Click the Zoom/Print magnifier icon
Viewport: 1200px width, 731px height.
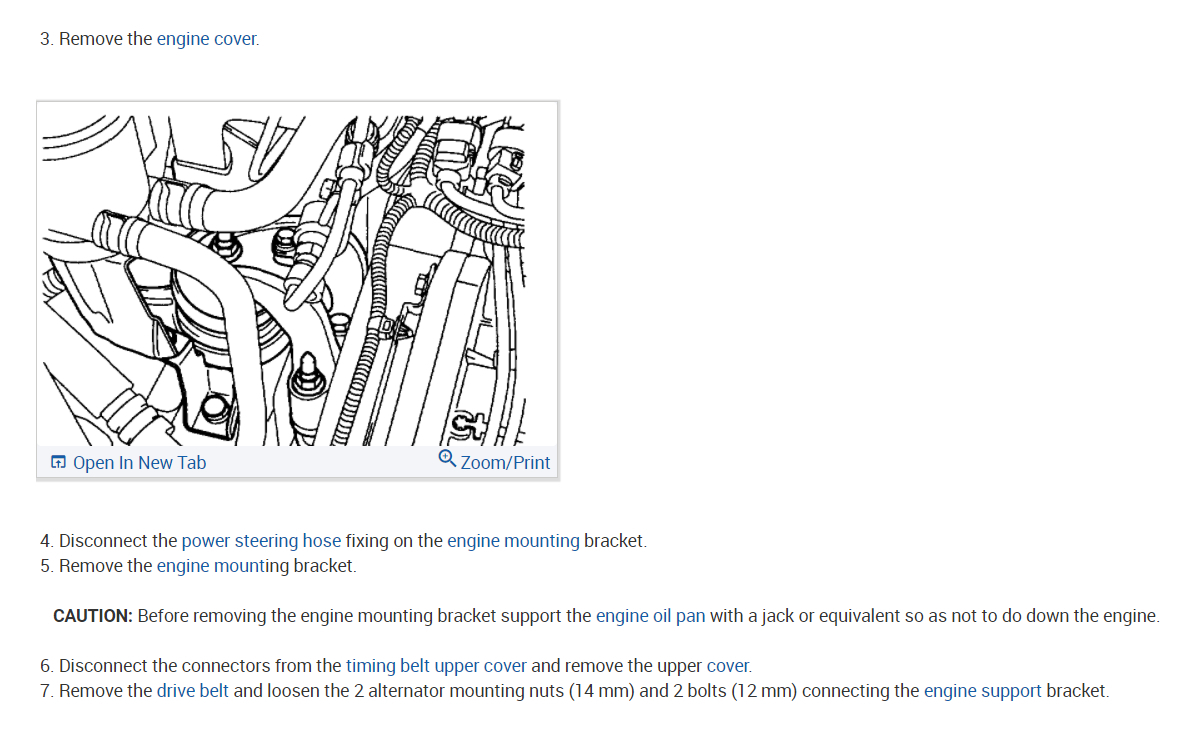pos(447,459)
